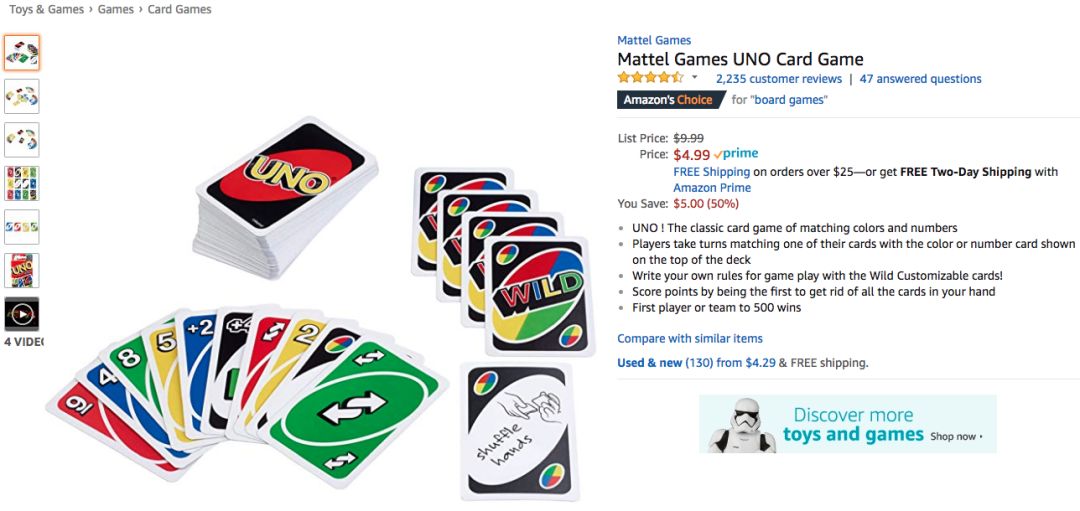
Task: Play the product video thumbnail
Action: (21, 314)
